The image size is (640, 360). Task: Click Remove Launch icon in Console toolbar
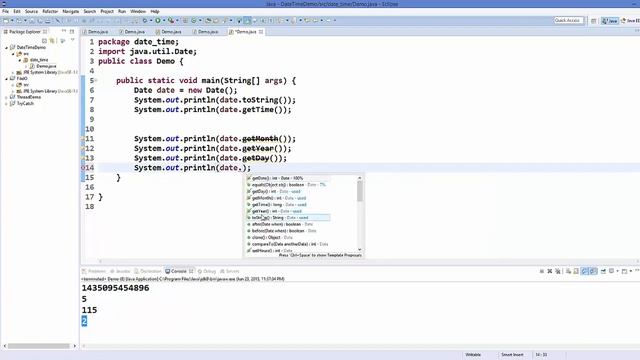coord(549,271)
